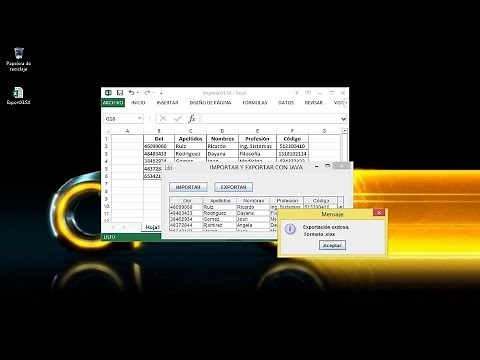Click 'Apellidos' column header in Java table

[x=220, y=201]
